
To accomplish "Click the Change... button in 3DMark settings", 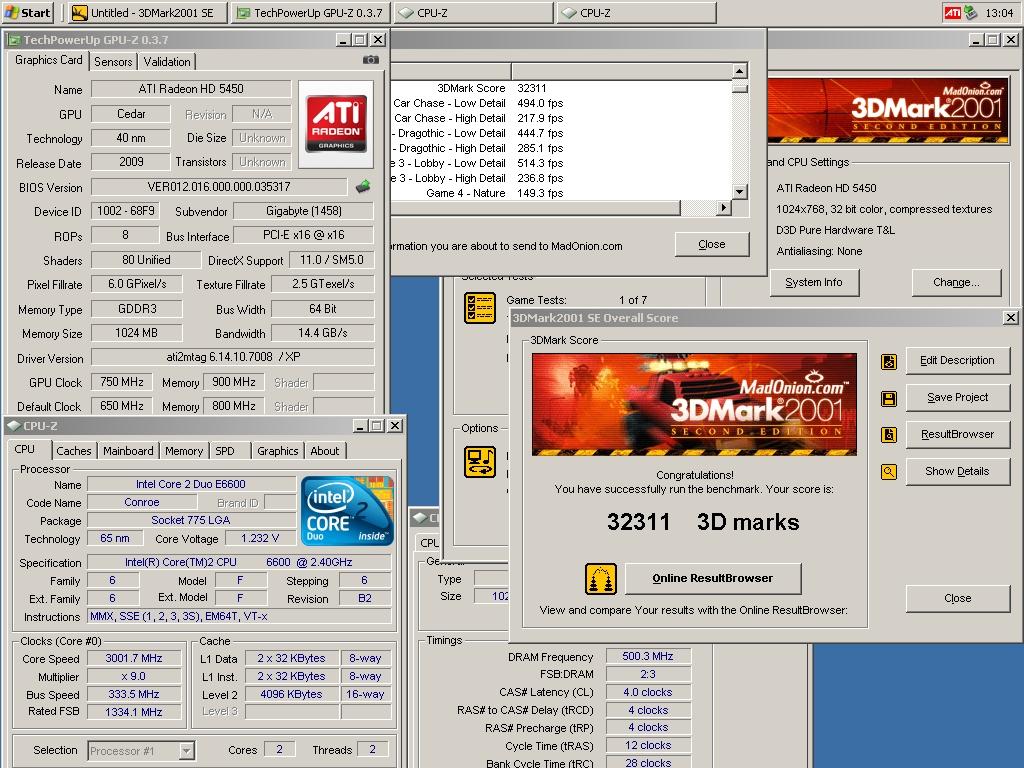I will [x=956, y=282].
